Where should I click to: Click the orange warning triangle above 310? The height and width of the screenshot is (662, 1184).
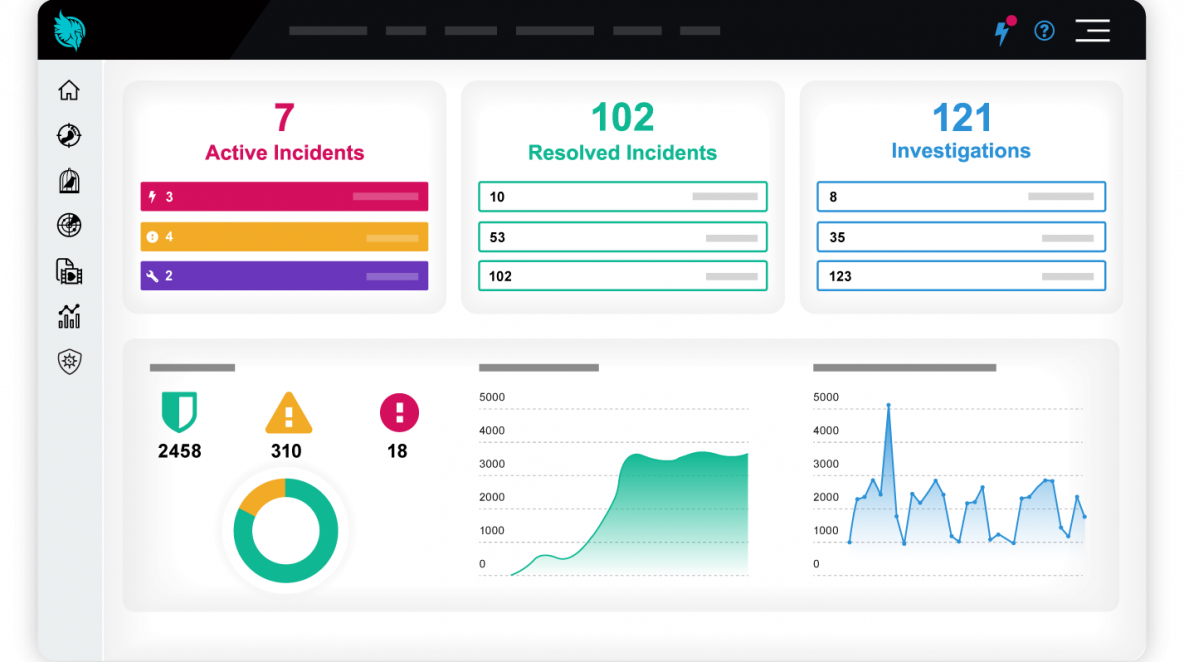tap(288, 412)
